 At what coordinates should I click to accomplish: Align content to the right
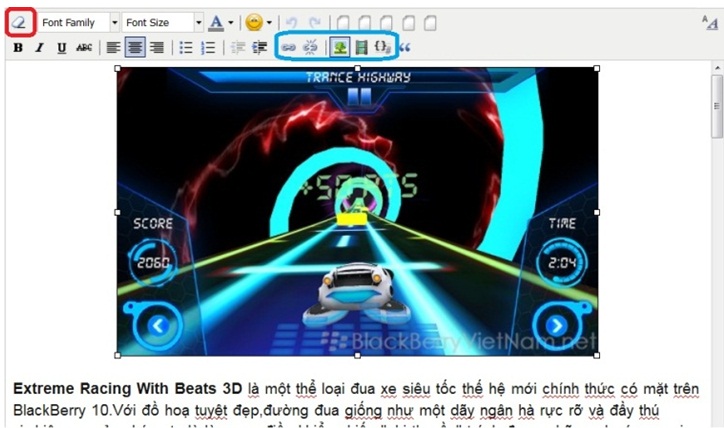pos(157,48)
